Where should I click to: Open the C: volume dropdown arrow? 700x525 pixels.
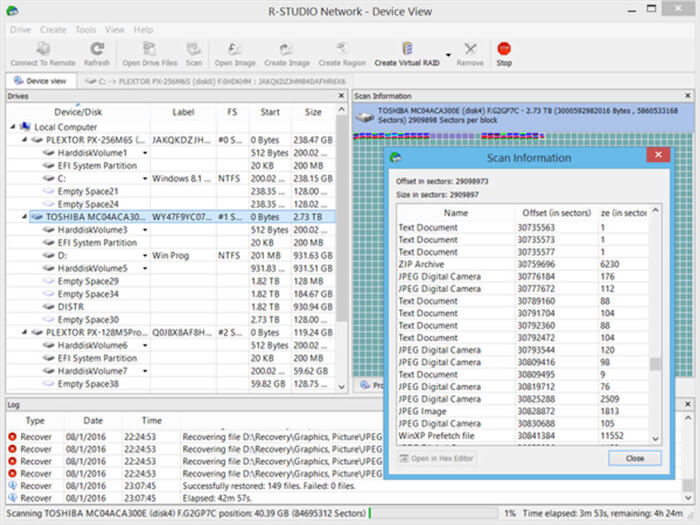point(145,179)
